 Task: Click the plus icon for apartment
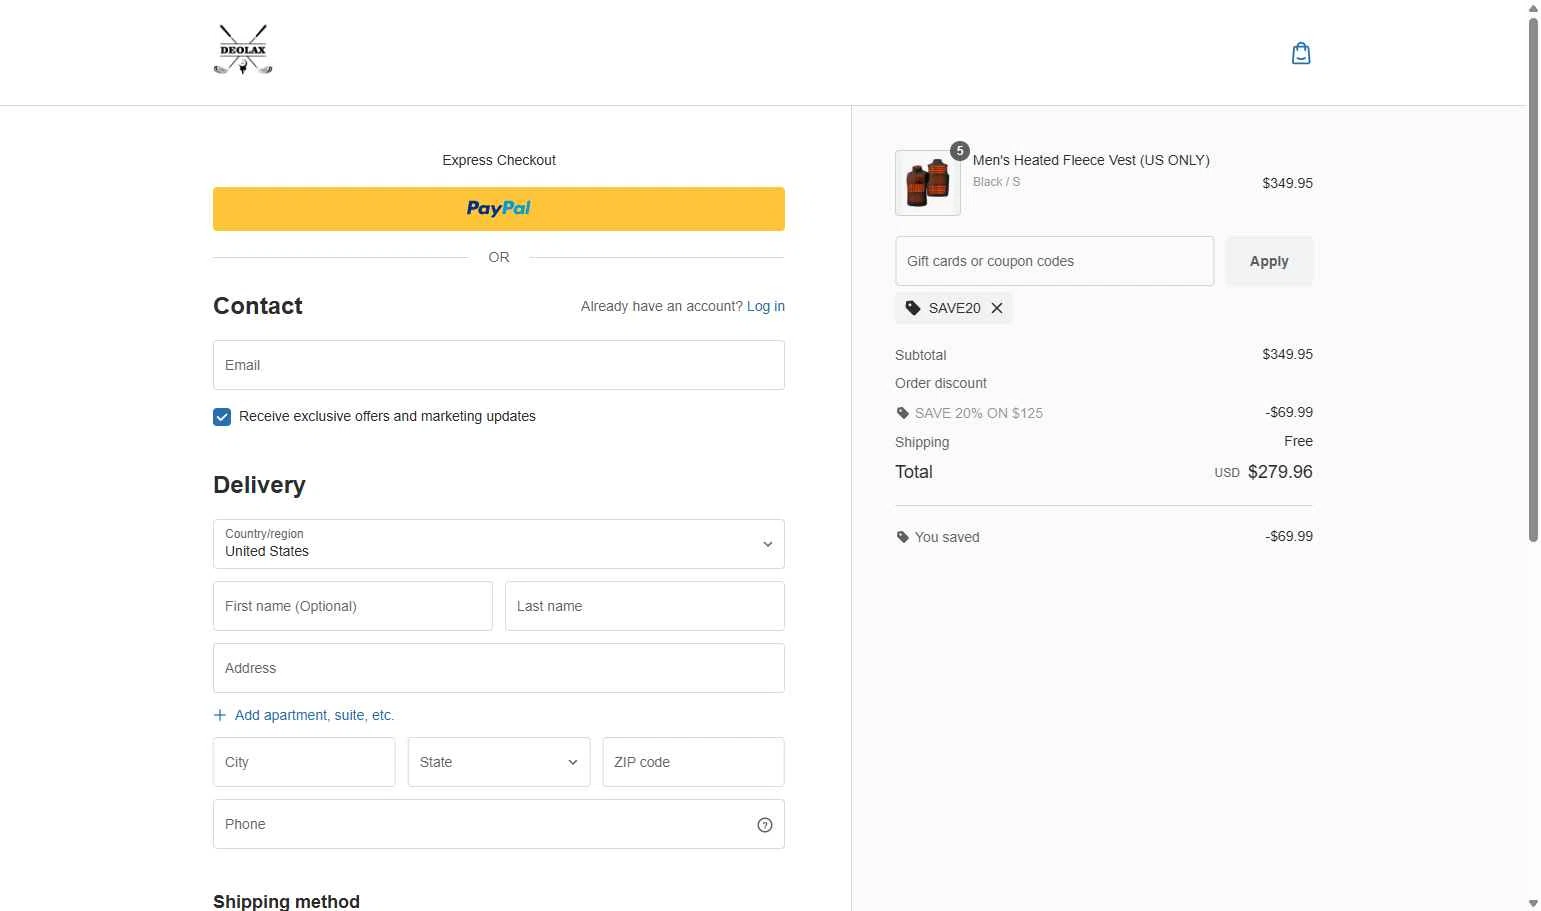220,715
